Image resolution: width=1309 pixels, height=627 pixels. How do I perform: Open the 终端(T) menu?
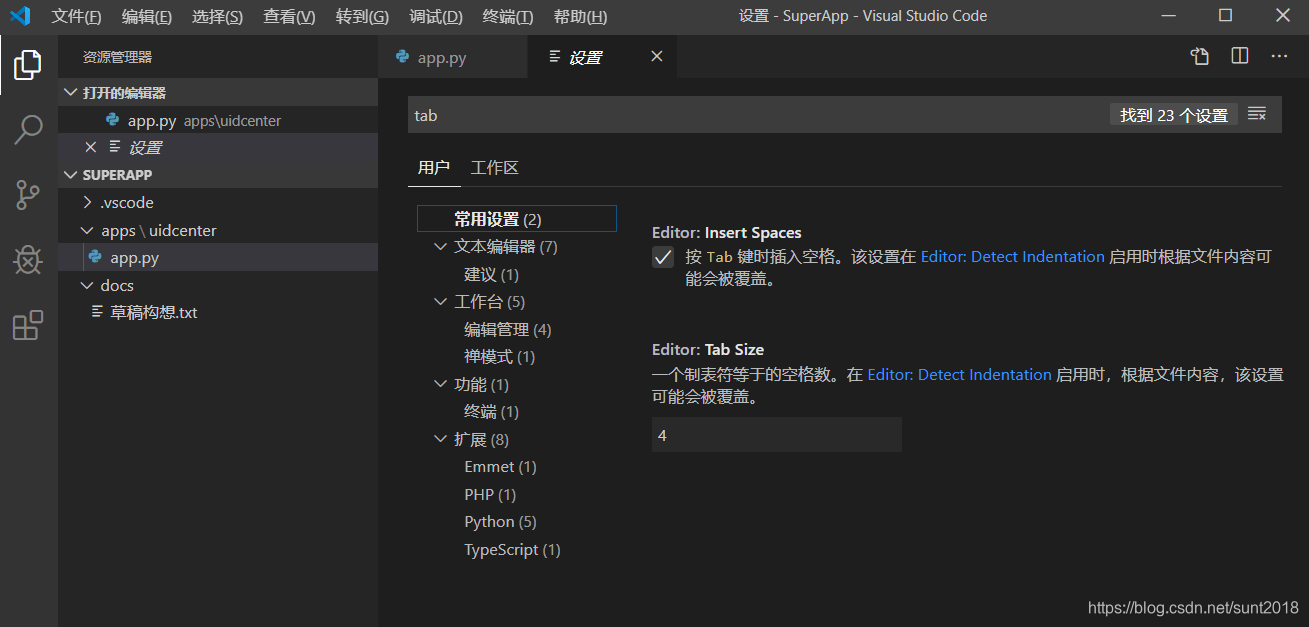coord(508,17)
